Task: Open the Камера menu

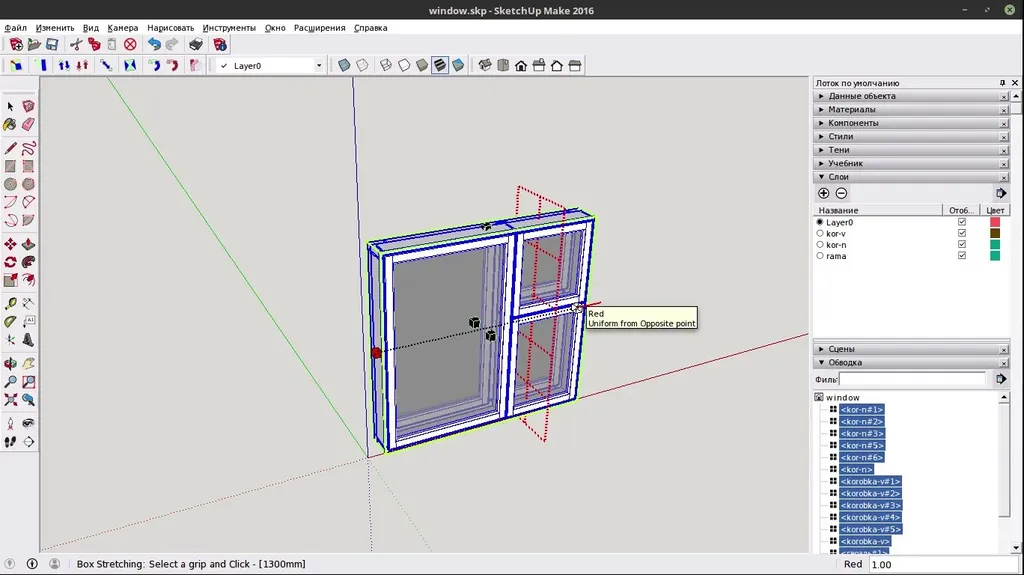Action: point(123,28)
